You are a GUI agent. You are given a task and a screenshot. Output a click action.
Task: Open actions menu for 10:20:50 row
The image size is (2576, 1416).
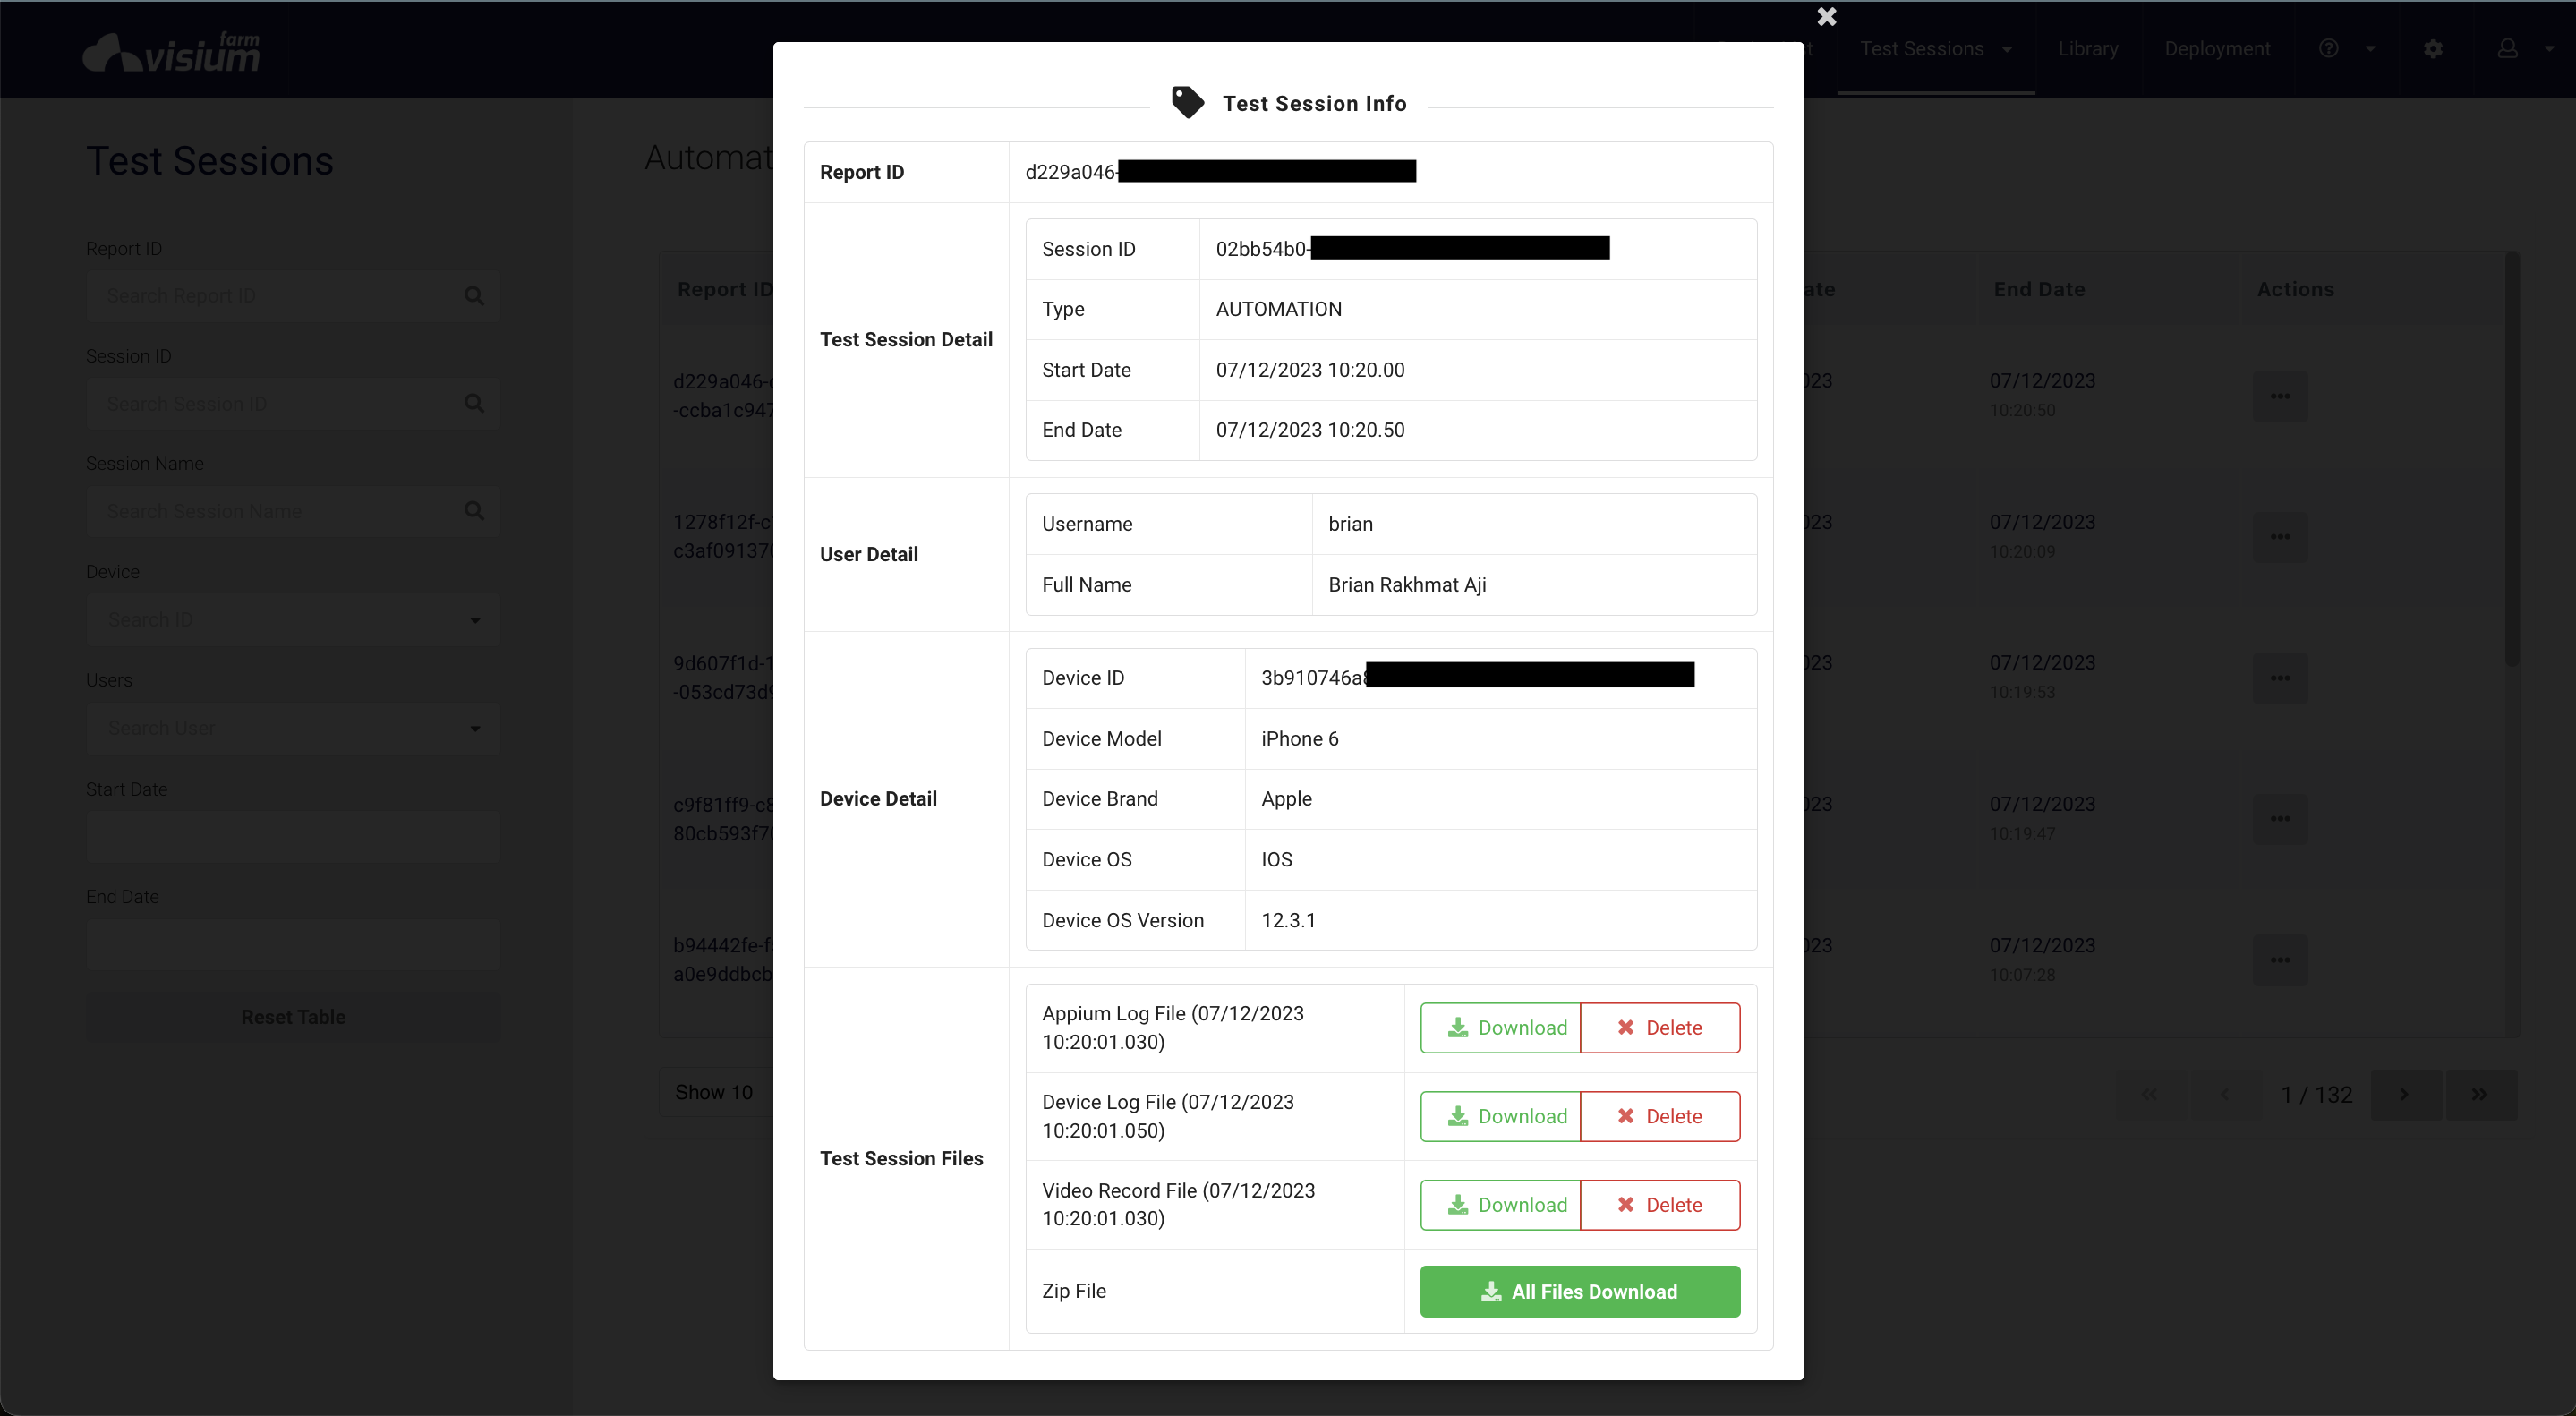click(2280, 396)
